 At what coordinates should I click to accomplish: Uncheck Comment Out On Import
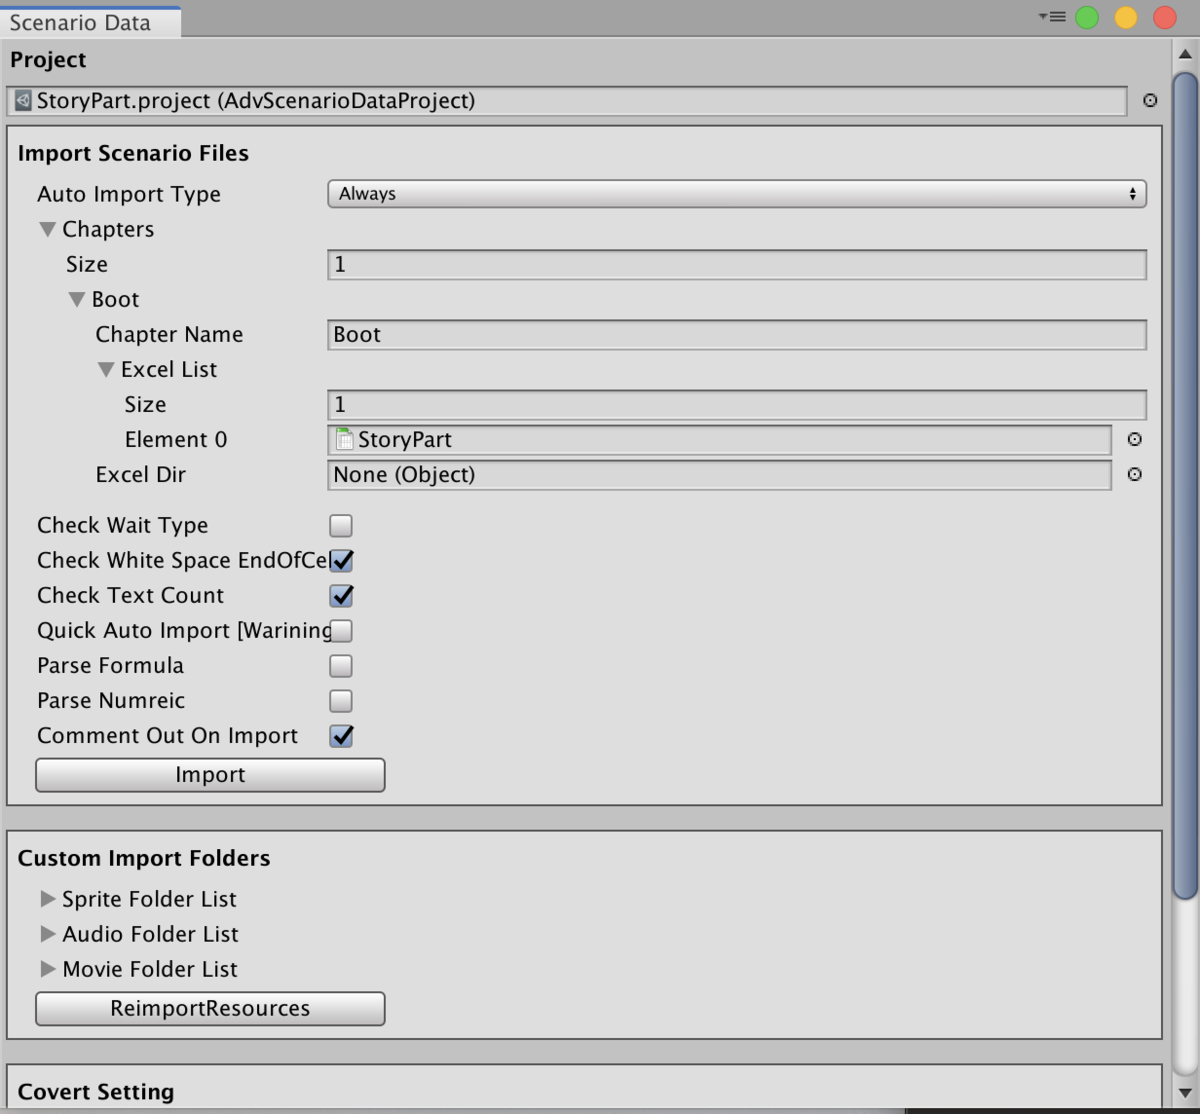click(x=341, y=735)
